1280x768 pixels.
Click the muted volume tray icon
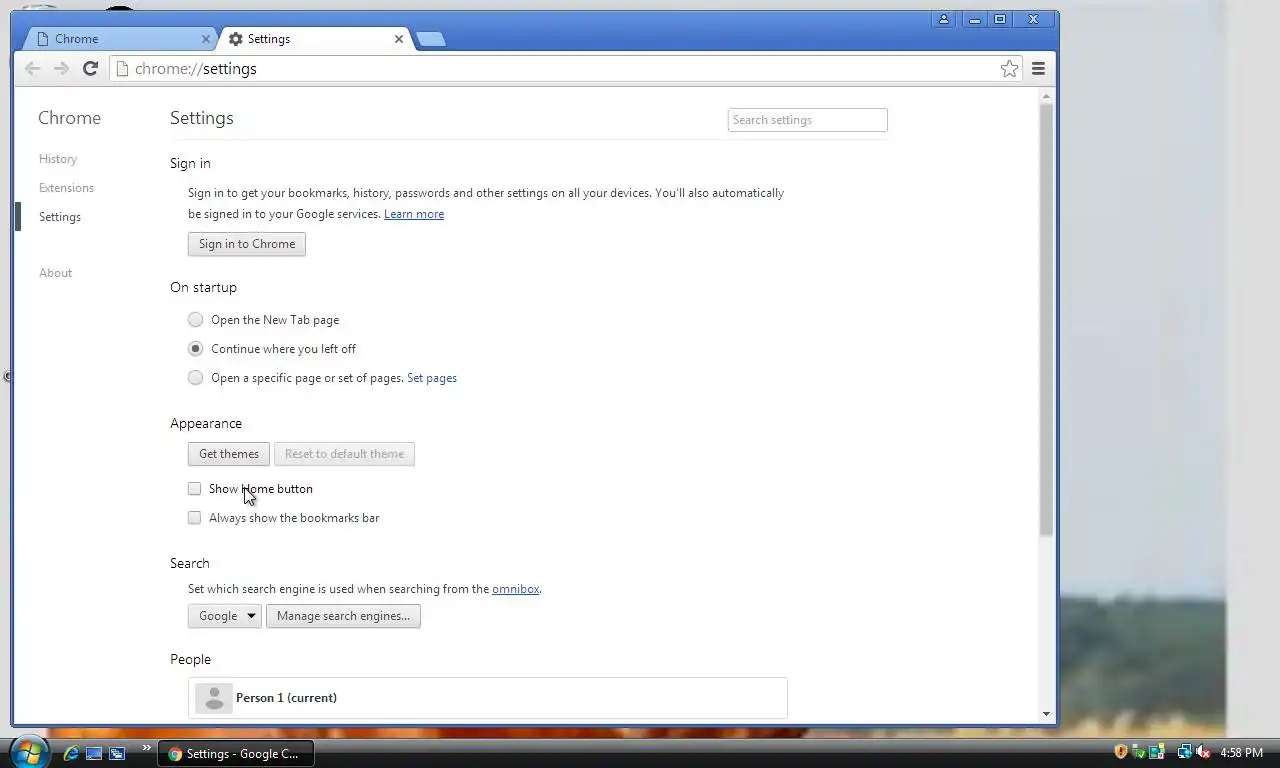pos(1203,752)
